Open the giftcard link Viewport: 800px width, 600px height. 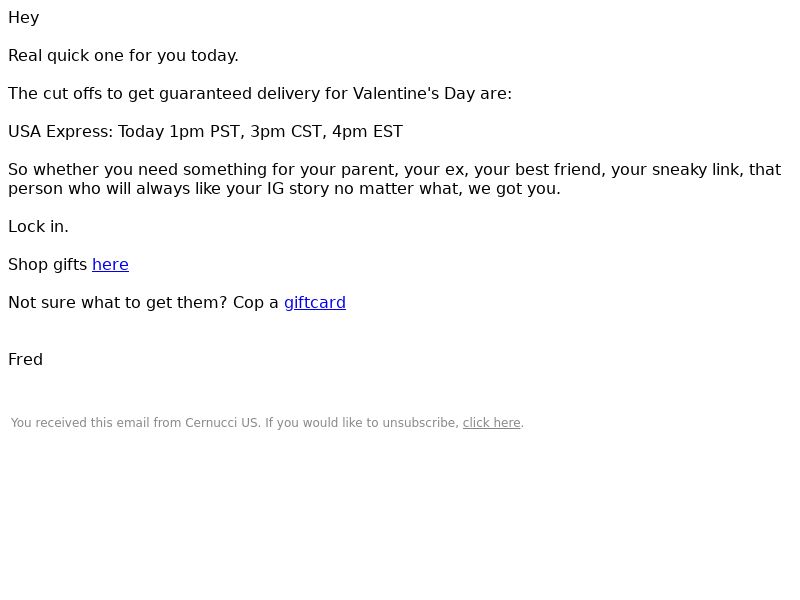[315, 303]
